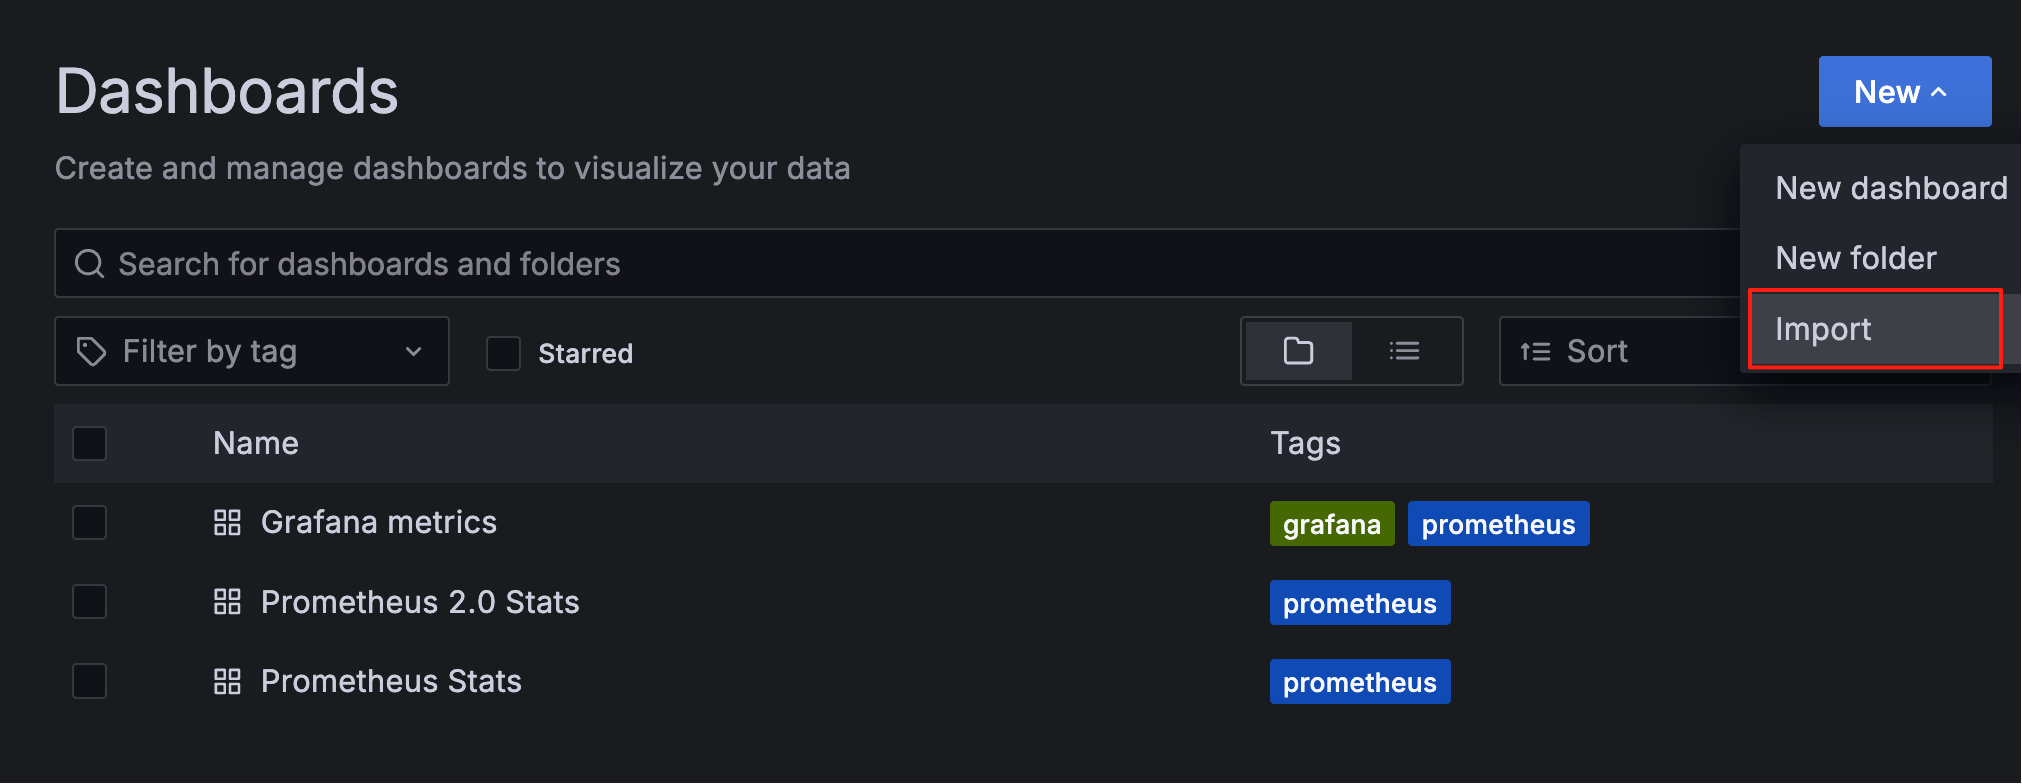Click the tag icon in filter
The image size is (2022, 784).
pos(92,351)
